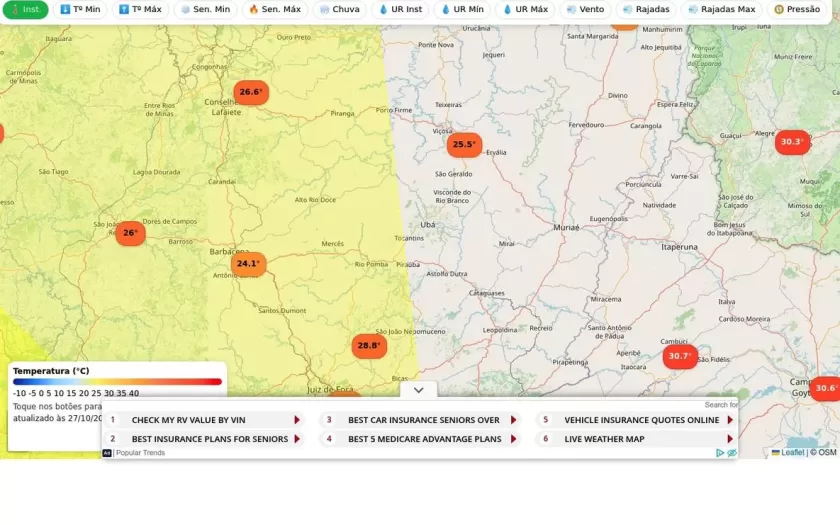The width and height of the screenshot is (840, 525).
Task: Show the Rajadas gusts layer
Action: click(647, 9)
